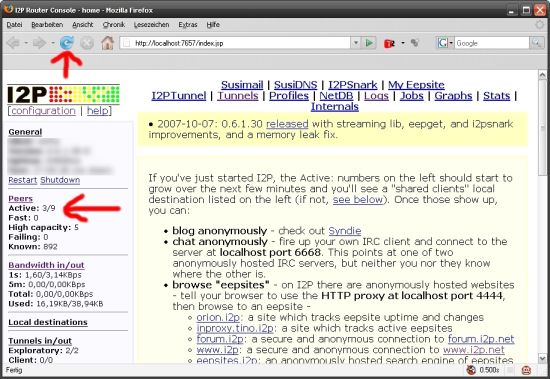Open the I2PTunnel link
Viewport: 550px width, 379px height.
179,96
